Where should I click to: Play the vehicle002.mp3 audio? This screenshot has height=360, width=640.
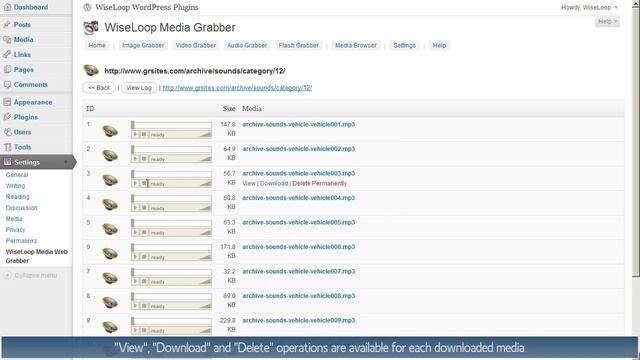tap(136, 159)
